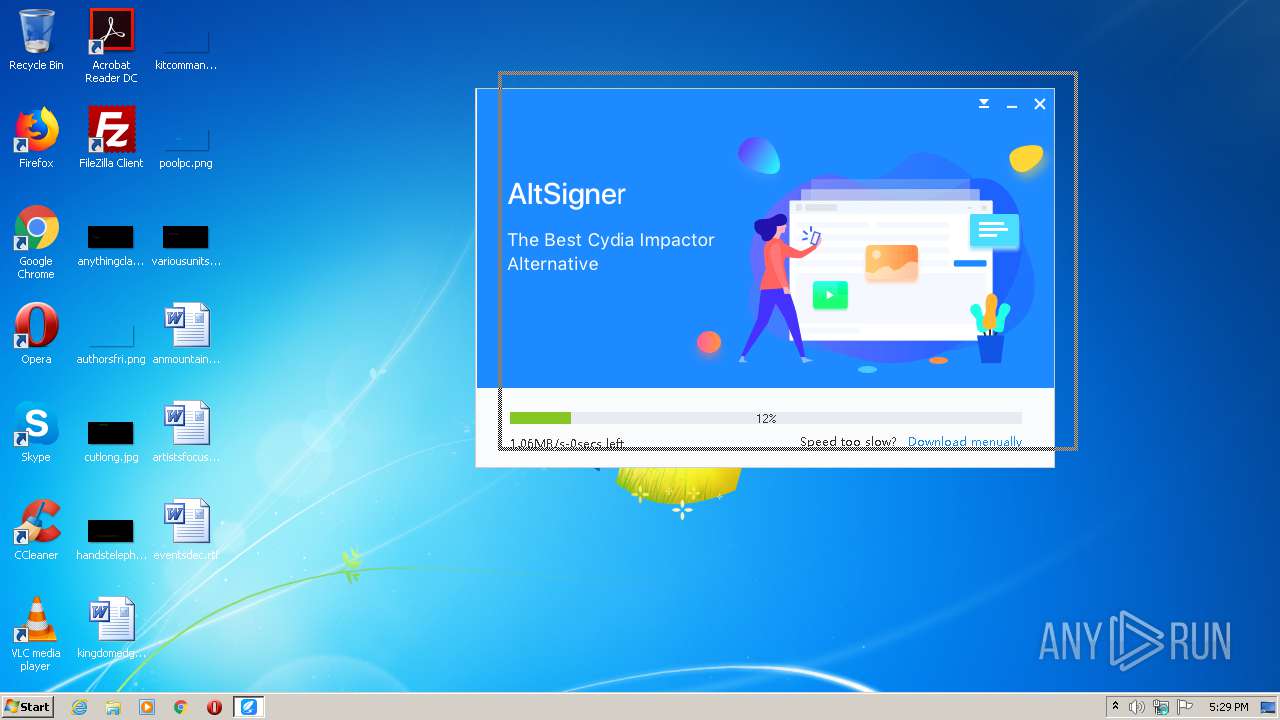Select the artistsfocus Word document icon
1280x720 pixels.
(x=186, y=432)
